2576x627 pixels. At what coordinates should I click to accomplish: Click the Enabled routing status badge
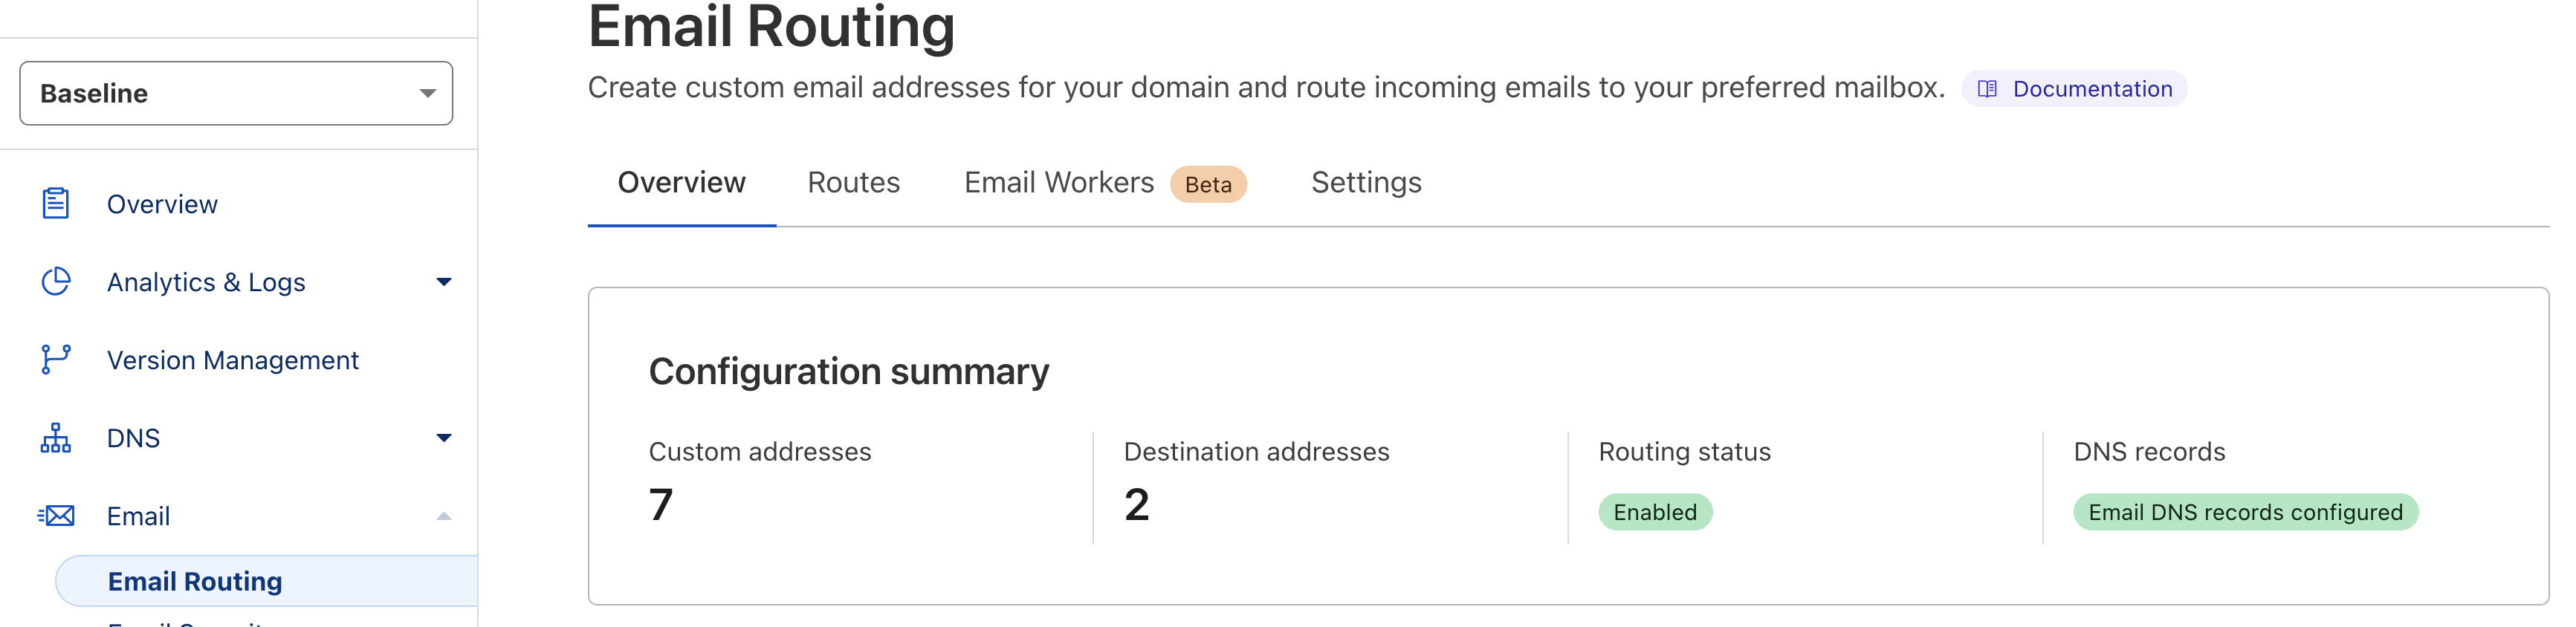click(1655, 512)
